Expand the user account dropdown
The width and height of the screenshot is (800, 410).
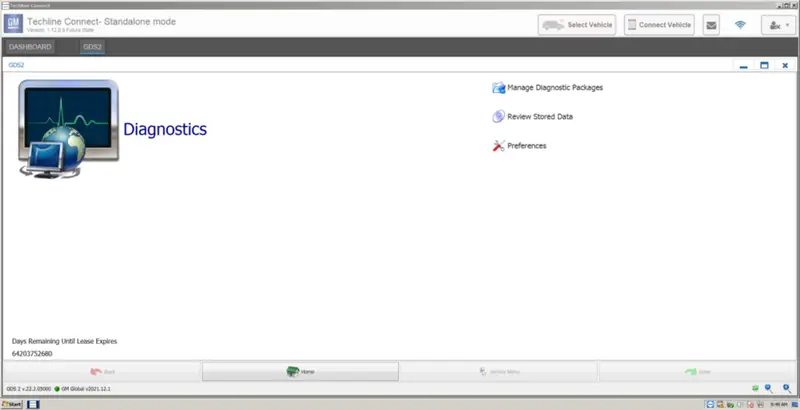point(779,25)
